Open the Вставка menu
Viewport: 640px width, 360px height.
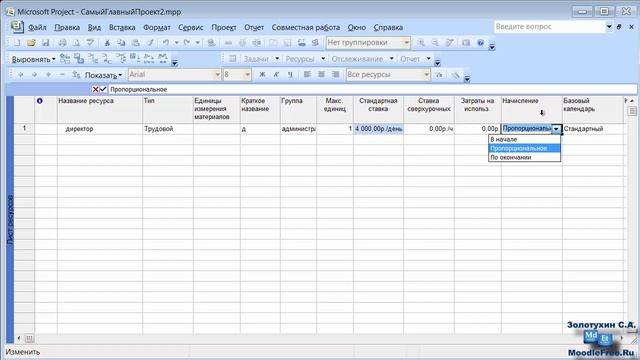122,27
